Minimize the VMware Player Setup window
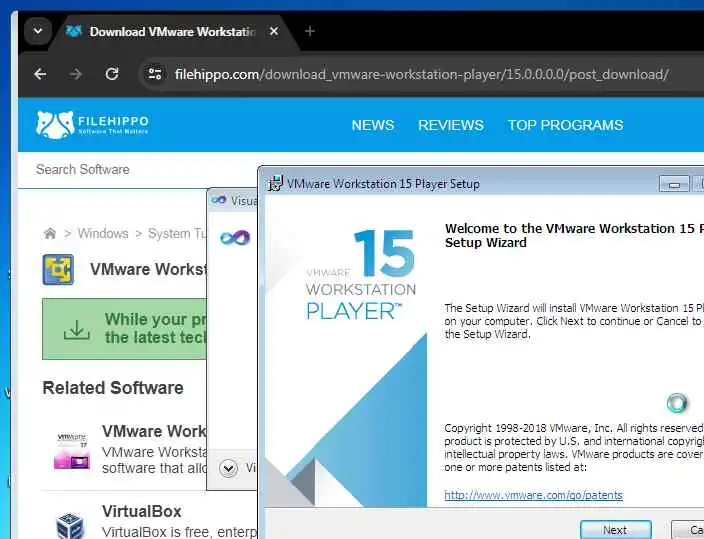Viewport: 704px width, 539px height. (673, 184)
